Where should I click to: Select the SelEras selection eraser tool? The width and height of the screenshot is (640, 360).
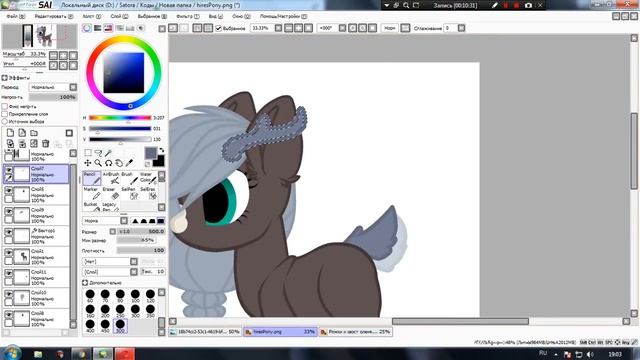[x=148, y=193]
